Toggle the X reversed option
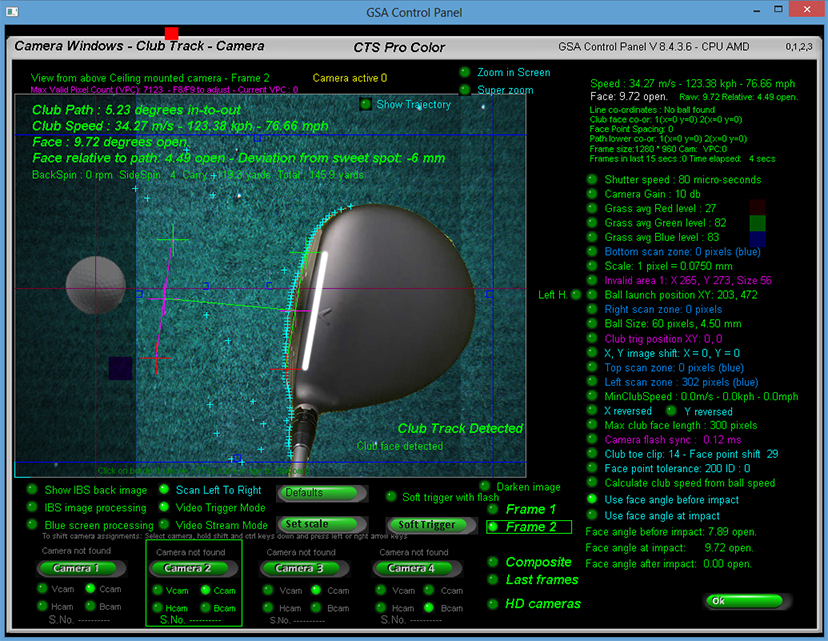828x641 pixels. (x=592, y=411)
